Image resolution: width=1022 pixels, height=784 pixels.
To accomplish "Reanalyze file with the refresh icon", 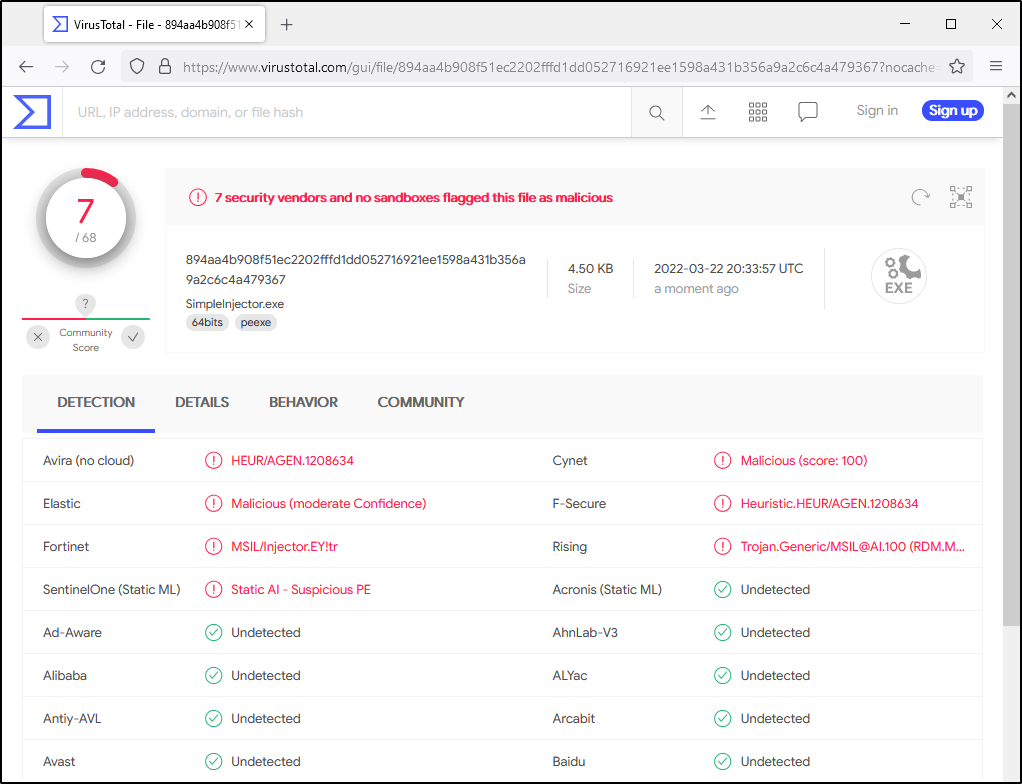I will 920,197.
